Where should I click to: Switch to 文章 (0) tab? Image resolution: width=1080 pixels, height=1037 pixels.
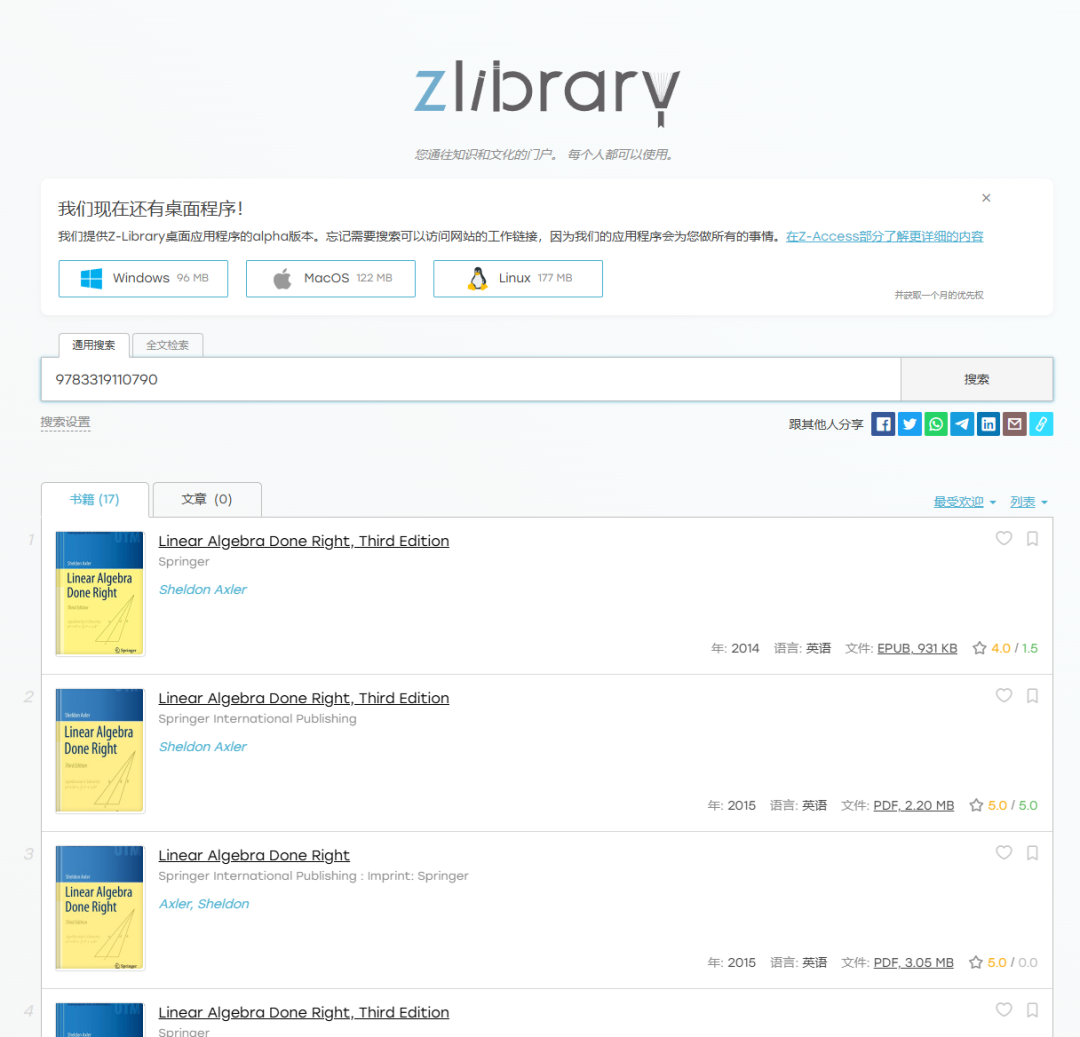207,499
